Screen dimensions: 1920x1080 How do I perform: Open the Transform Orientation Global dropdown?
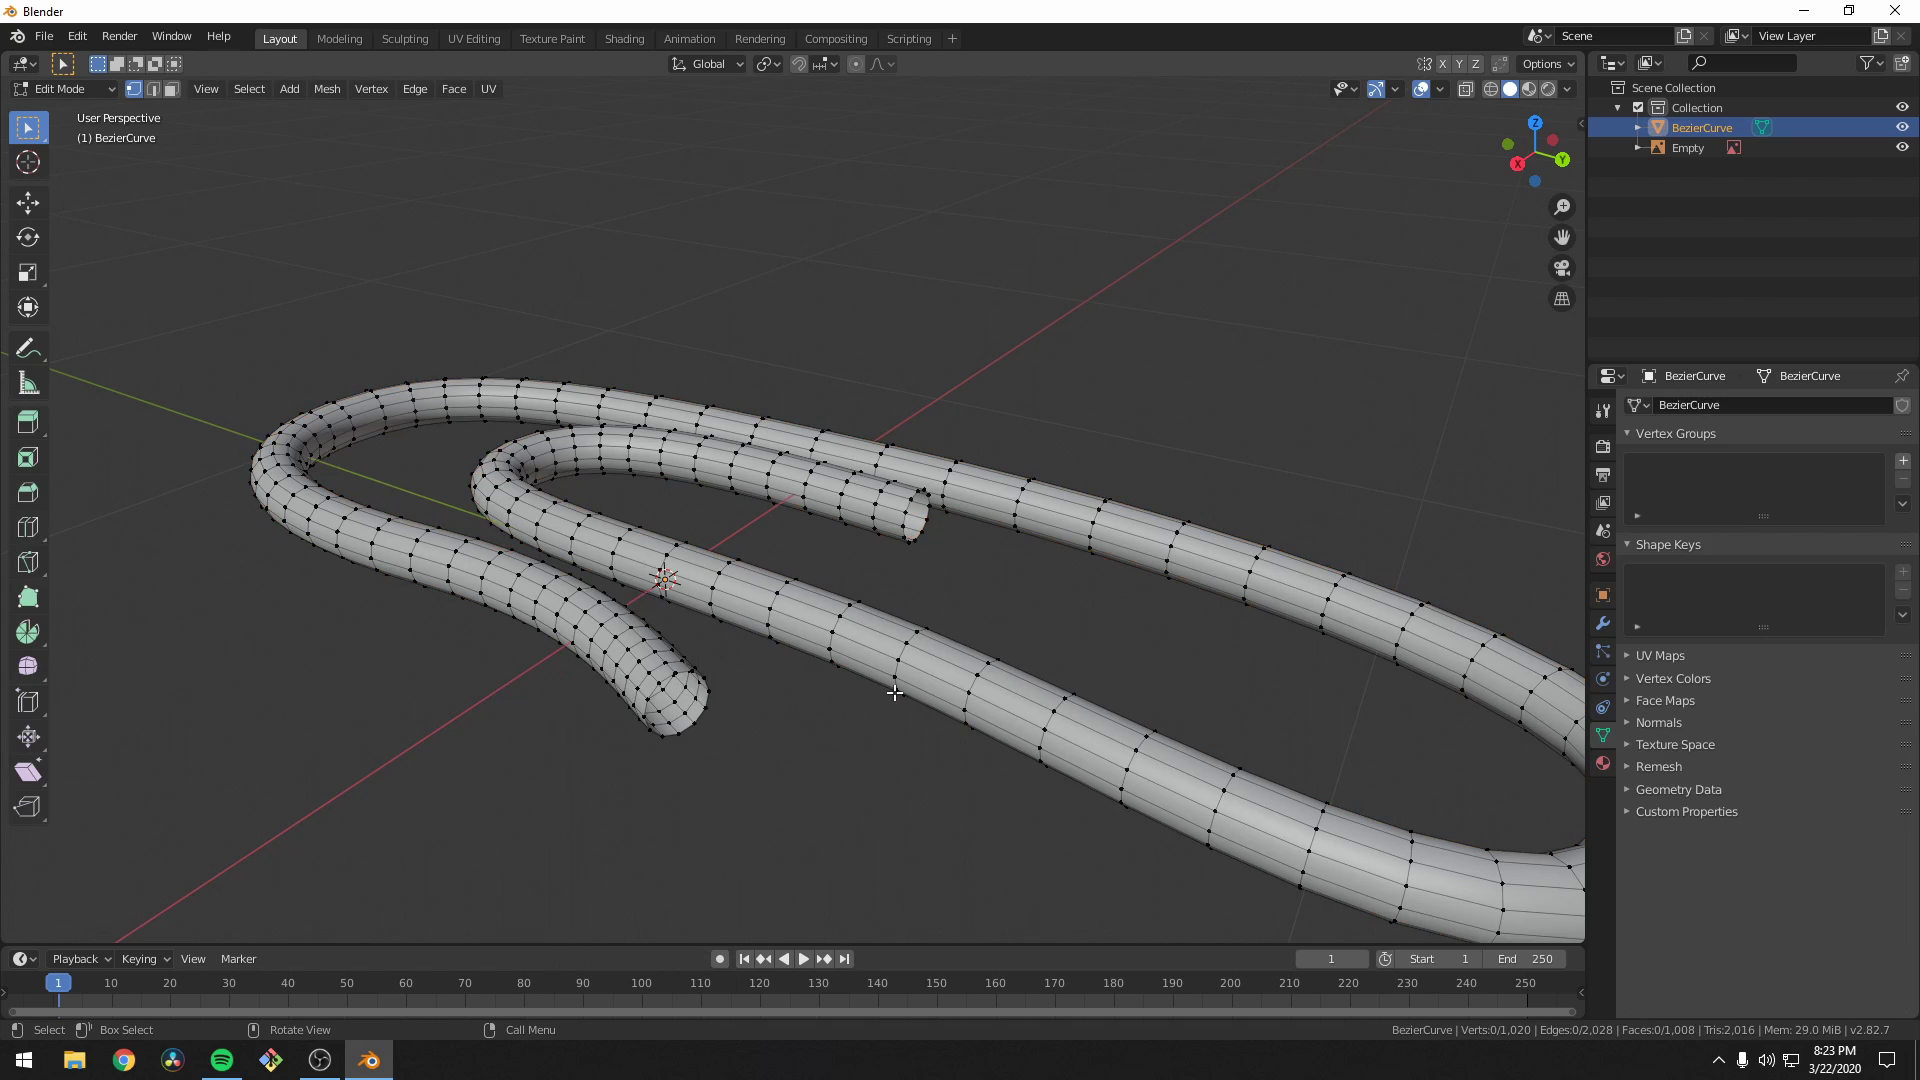[707, 63]
